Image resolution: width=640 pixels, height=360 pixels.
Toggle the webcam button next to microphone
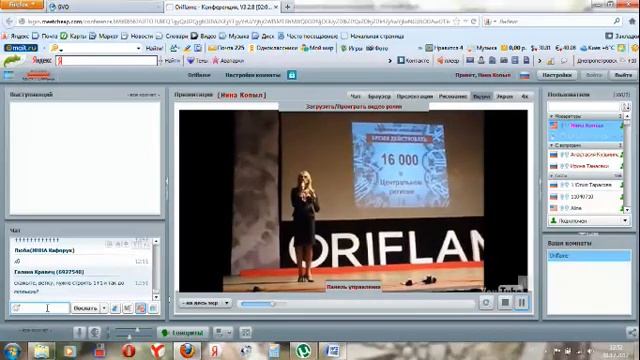click(x=95, y=333)
